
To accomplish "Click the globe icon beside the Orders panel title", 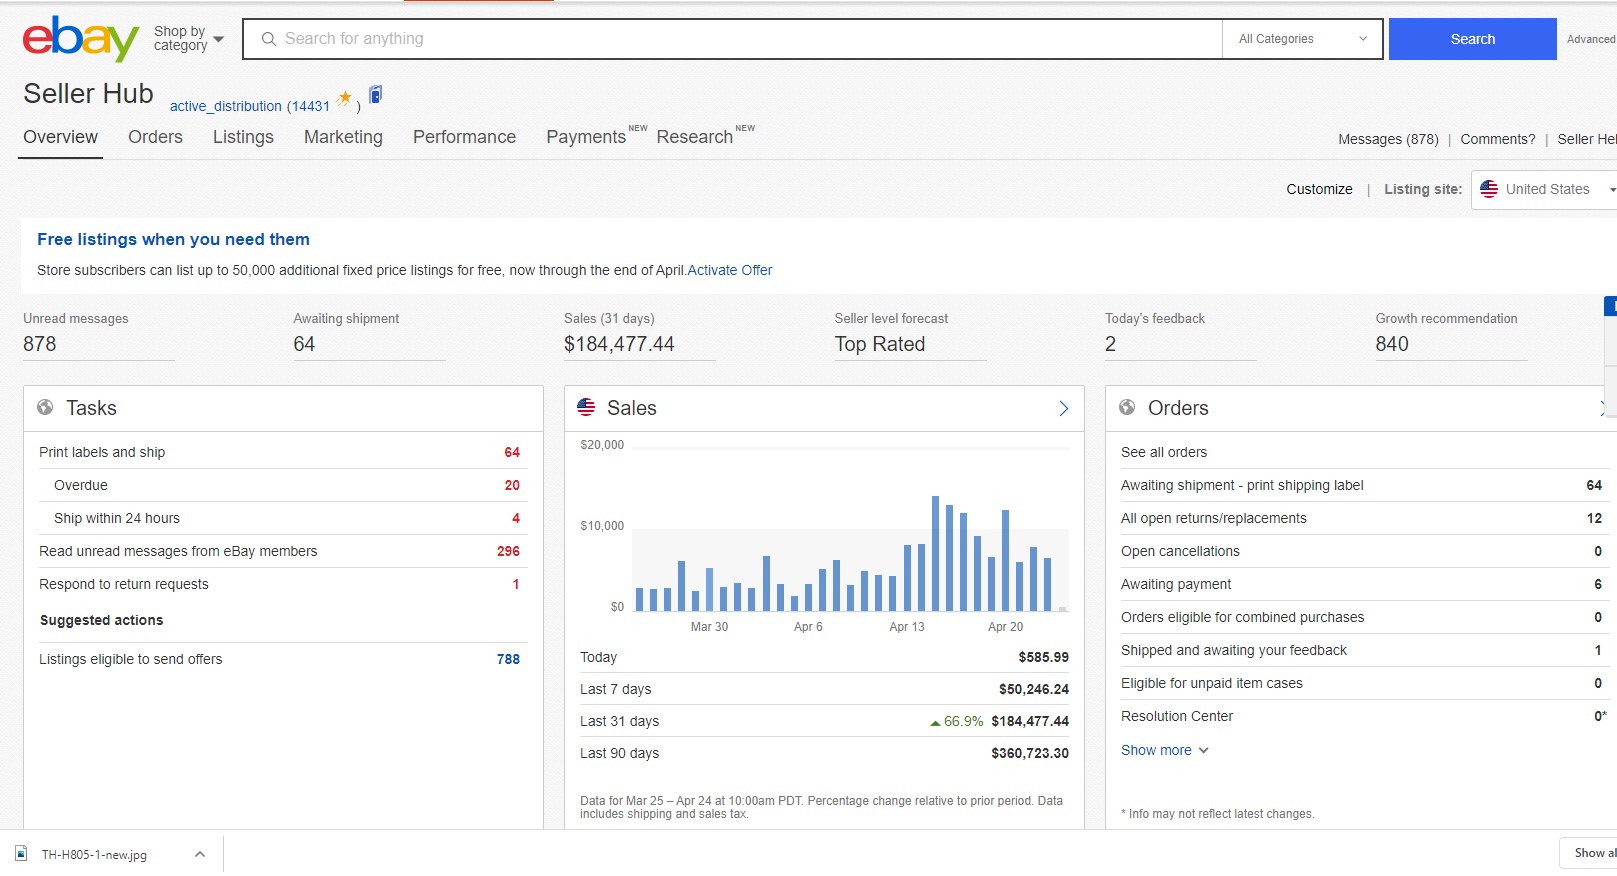I will pos(1127,407).
